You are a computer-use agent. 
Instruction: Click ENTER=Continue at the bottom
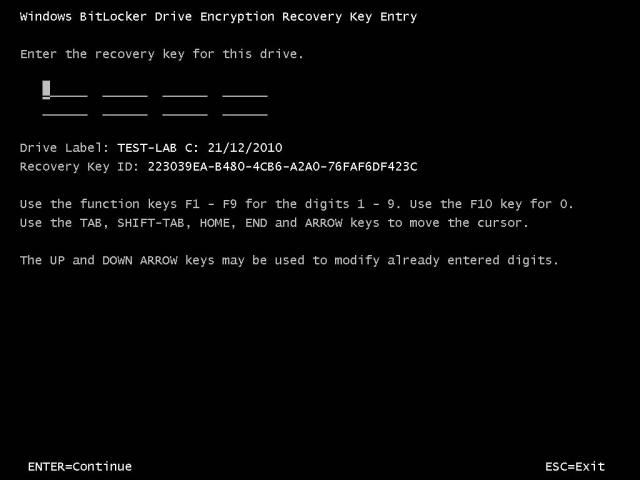(x=80, y=467)
